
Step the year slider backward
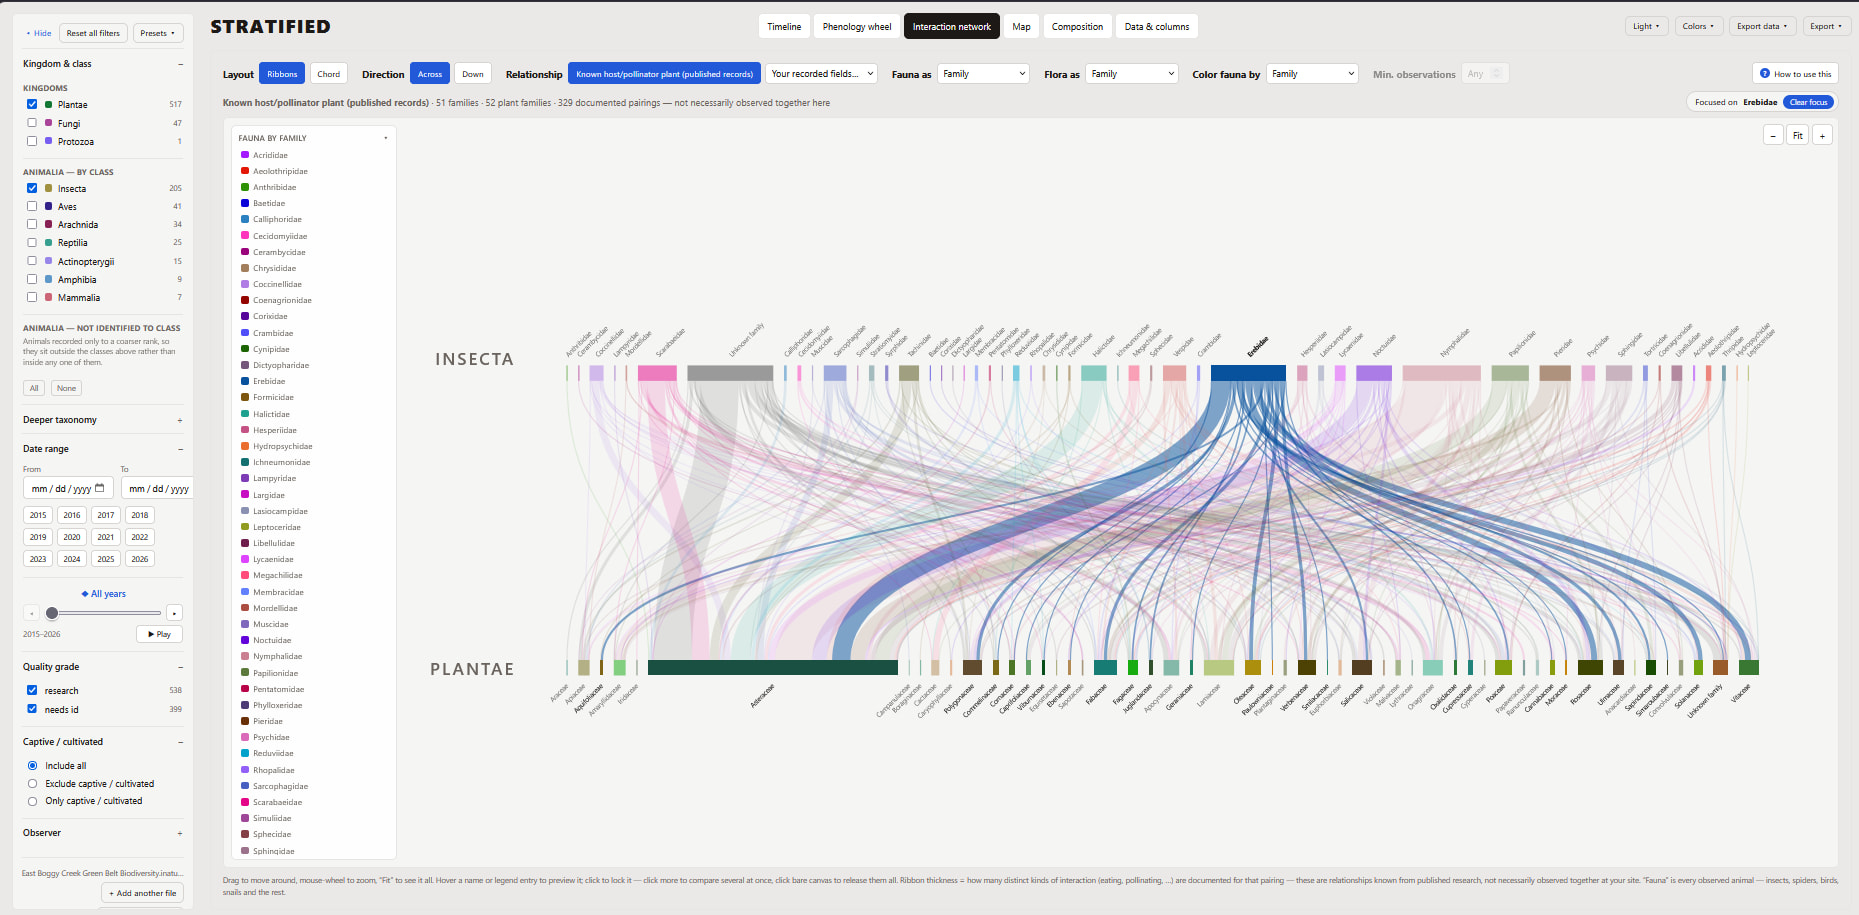32,613
